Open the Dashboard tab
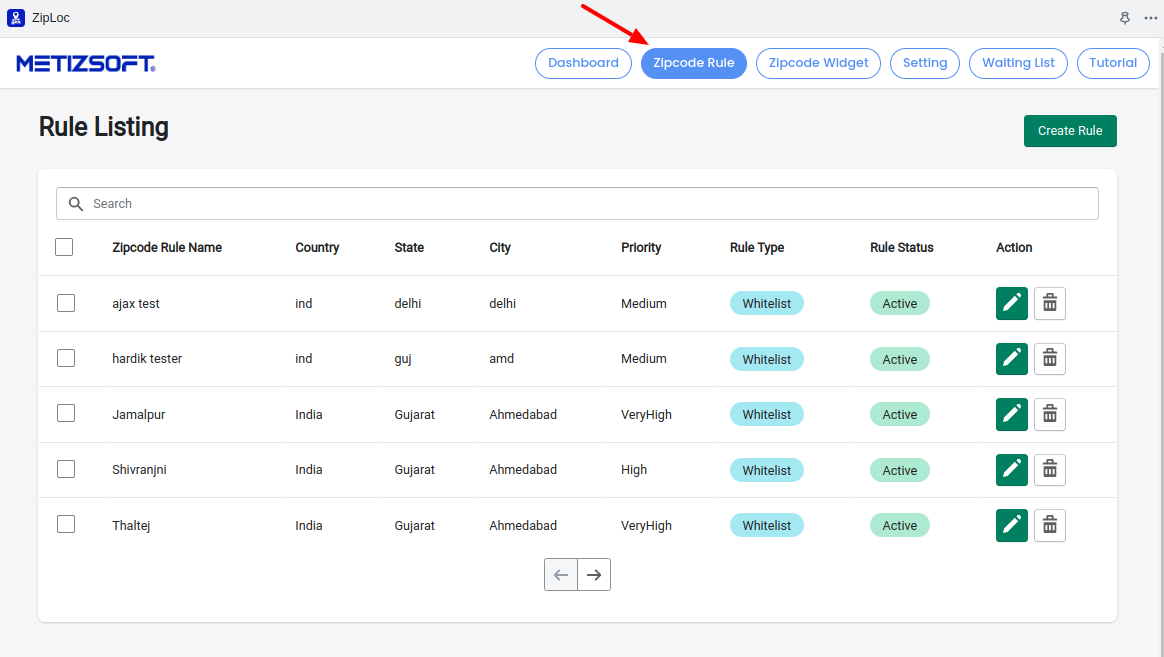Screen dimensions: 1164x657 point(583,63)
